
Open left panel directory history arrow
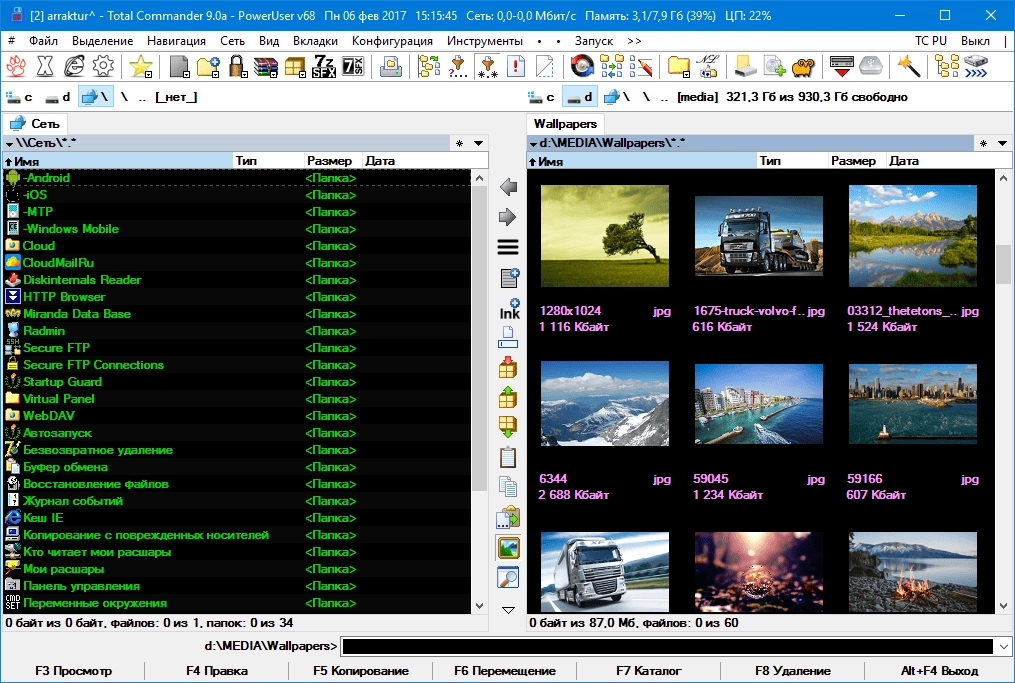tap(478, 143)
